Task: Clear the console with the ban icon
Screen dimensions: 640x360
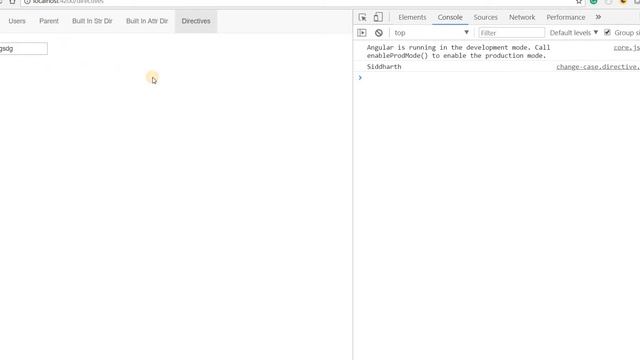Action: (x=379, y=33)
